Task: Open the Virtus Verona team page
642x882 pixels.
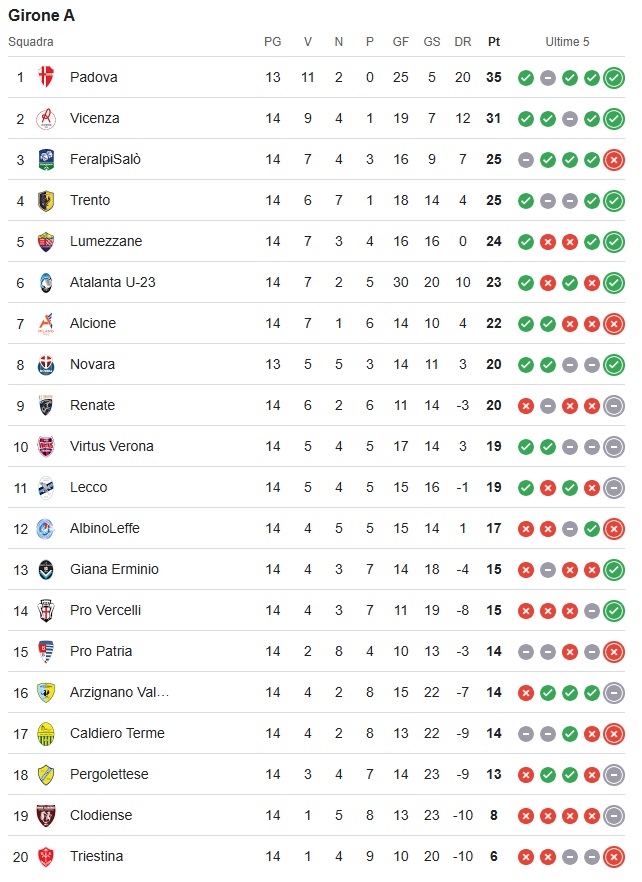Action: (111, 447)
